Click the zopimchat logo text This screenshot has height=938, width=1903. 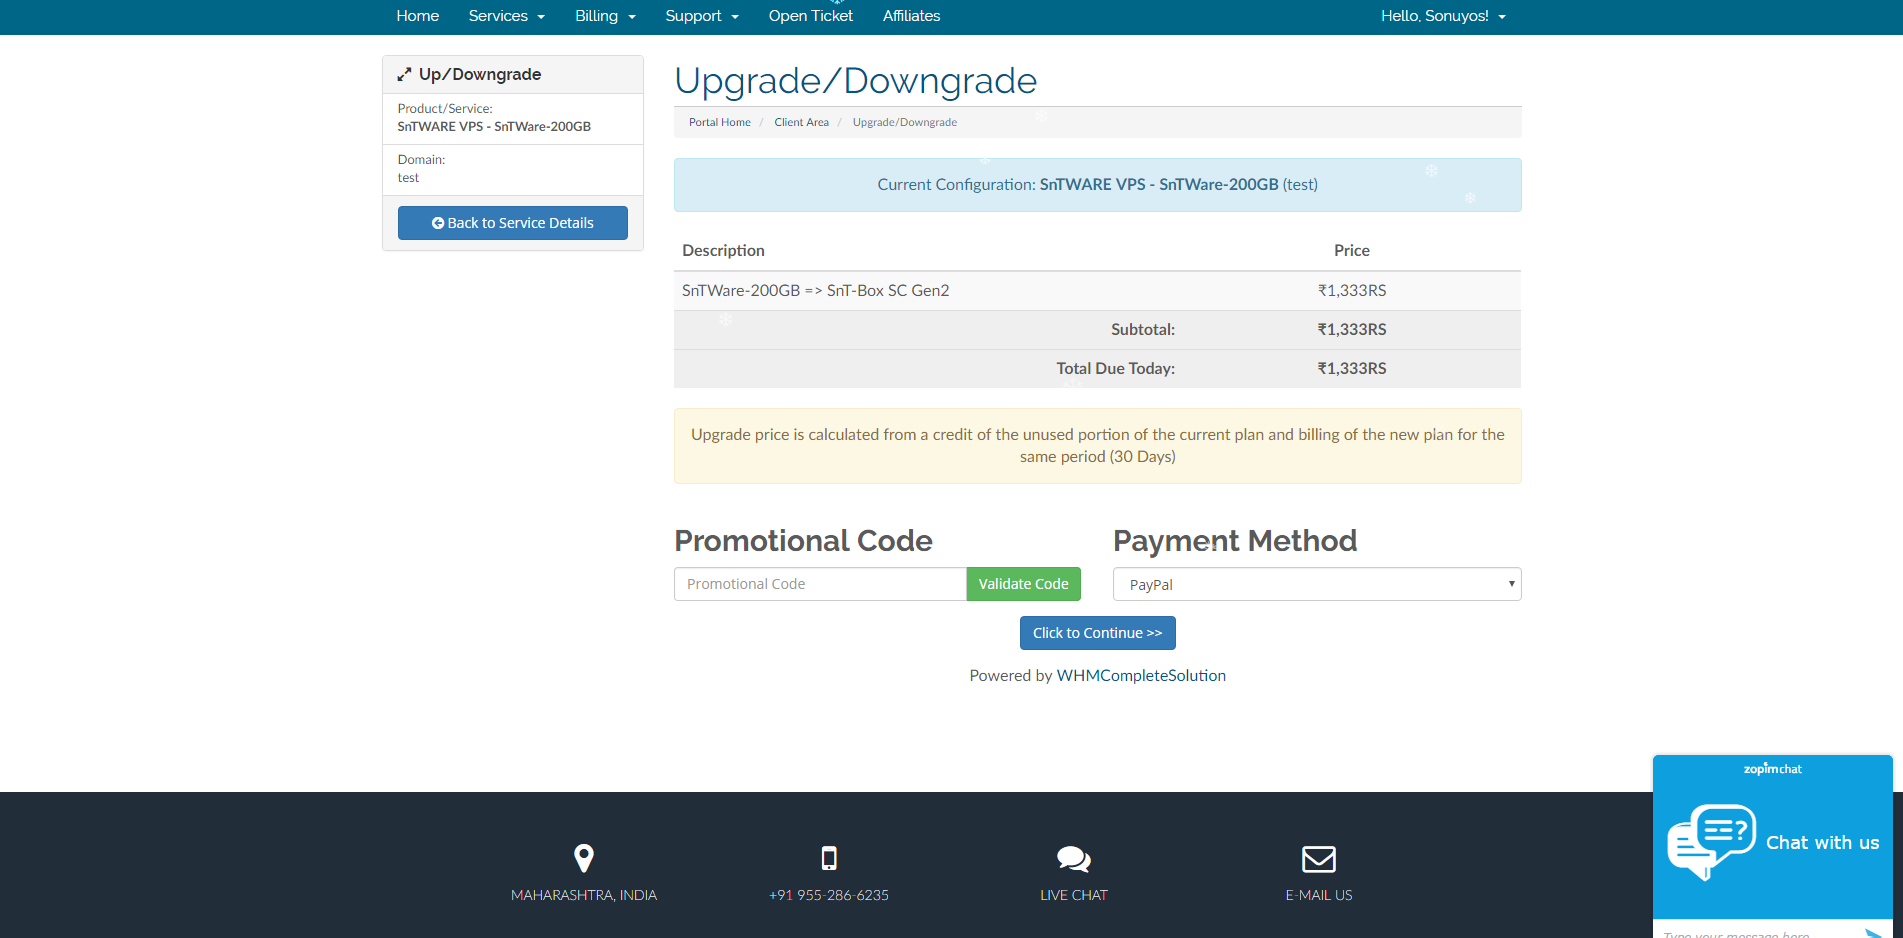click(x=1773, y=769)
